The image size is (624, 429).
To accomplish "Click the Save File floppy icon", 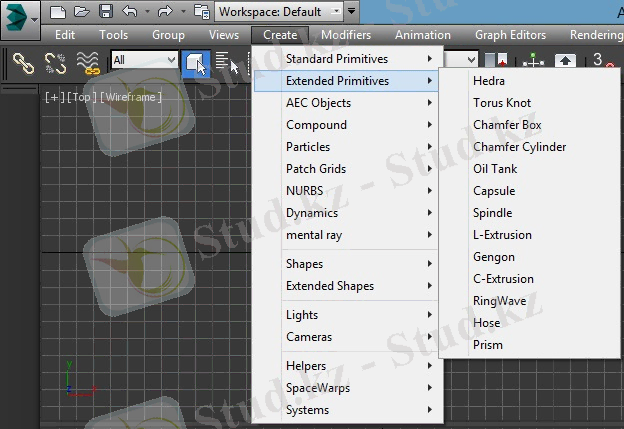I will pos(105,12).
